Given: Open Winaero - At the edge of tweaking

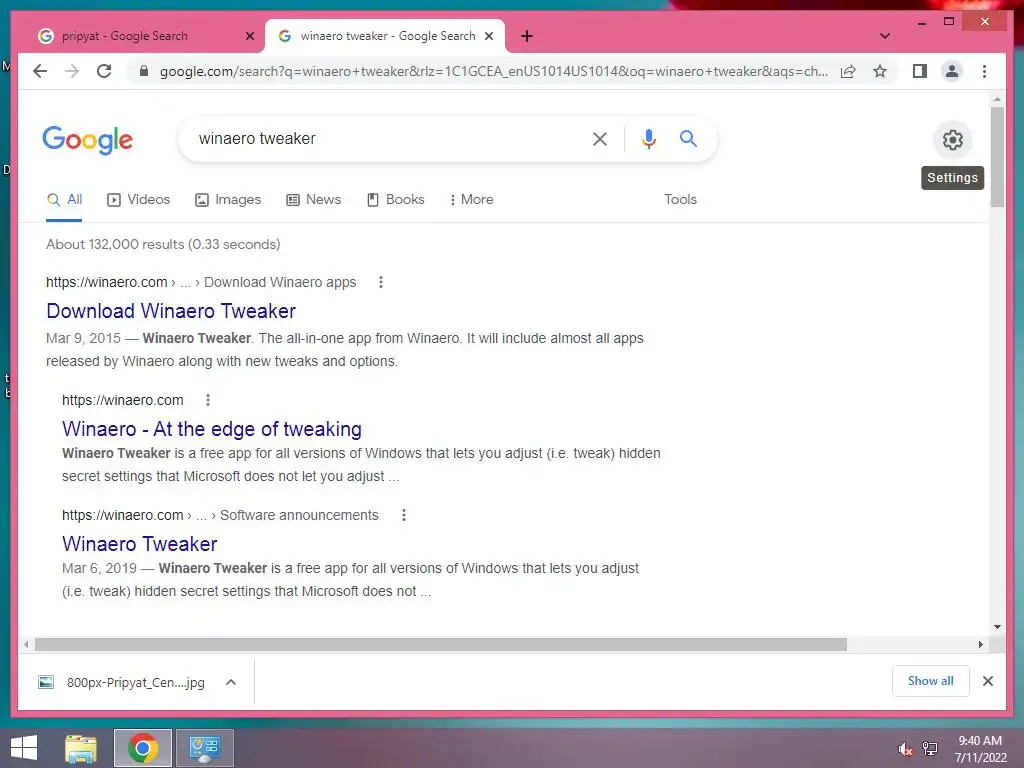Looking at the screenshot, I should (212, 428).
